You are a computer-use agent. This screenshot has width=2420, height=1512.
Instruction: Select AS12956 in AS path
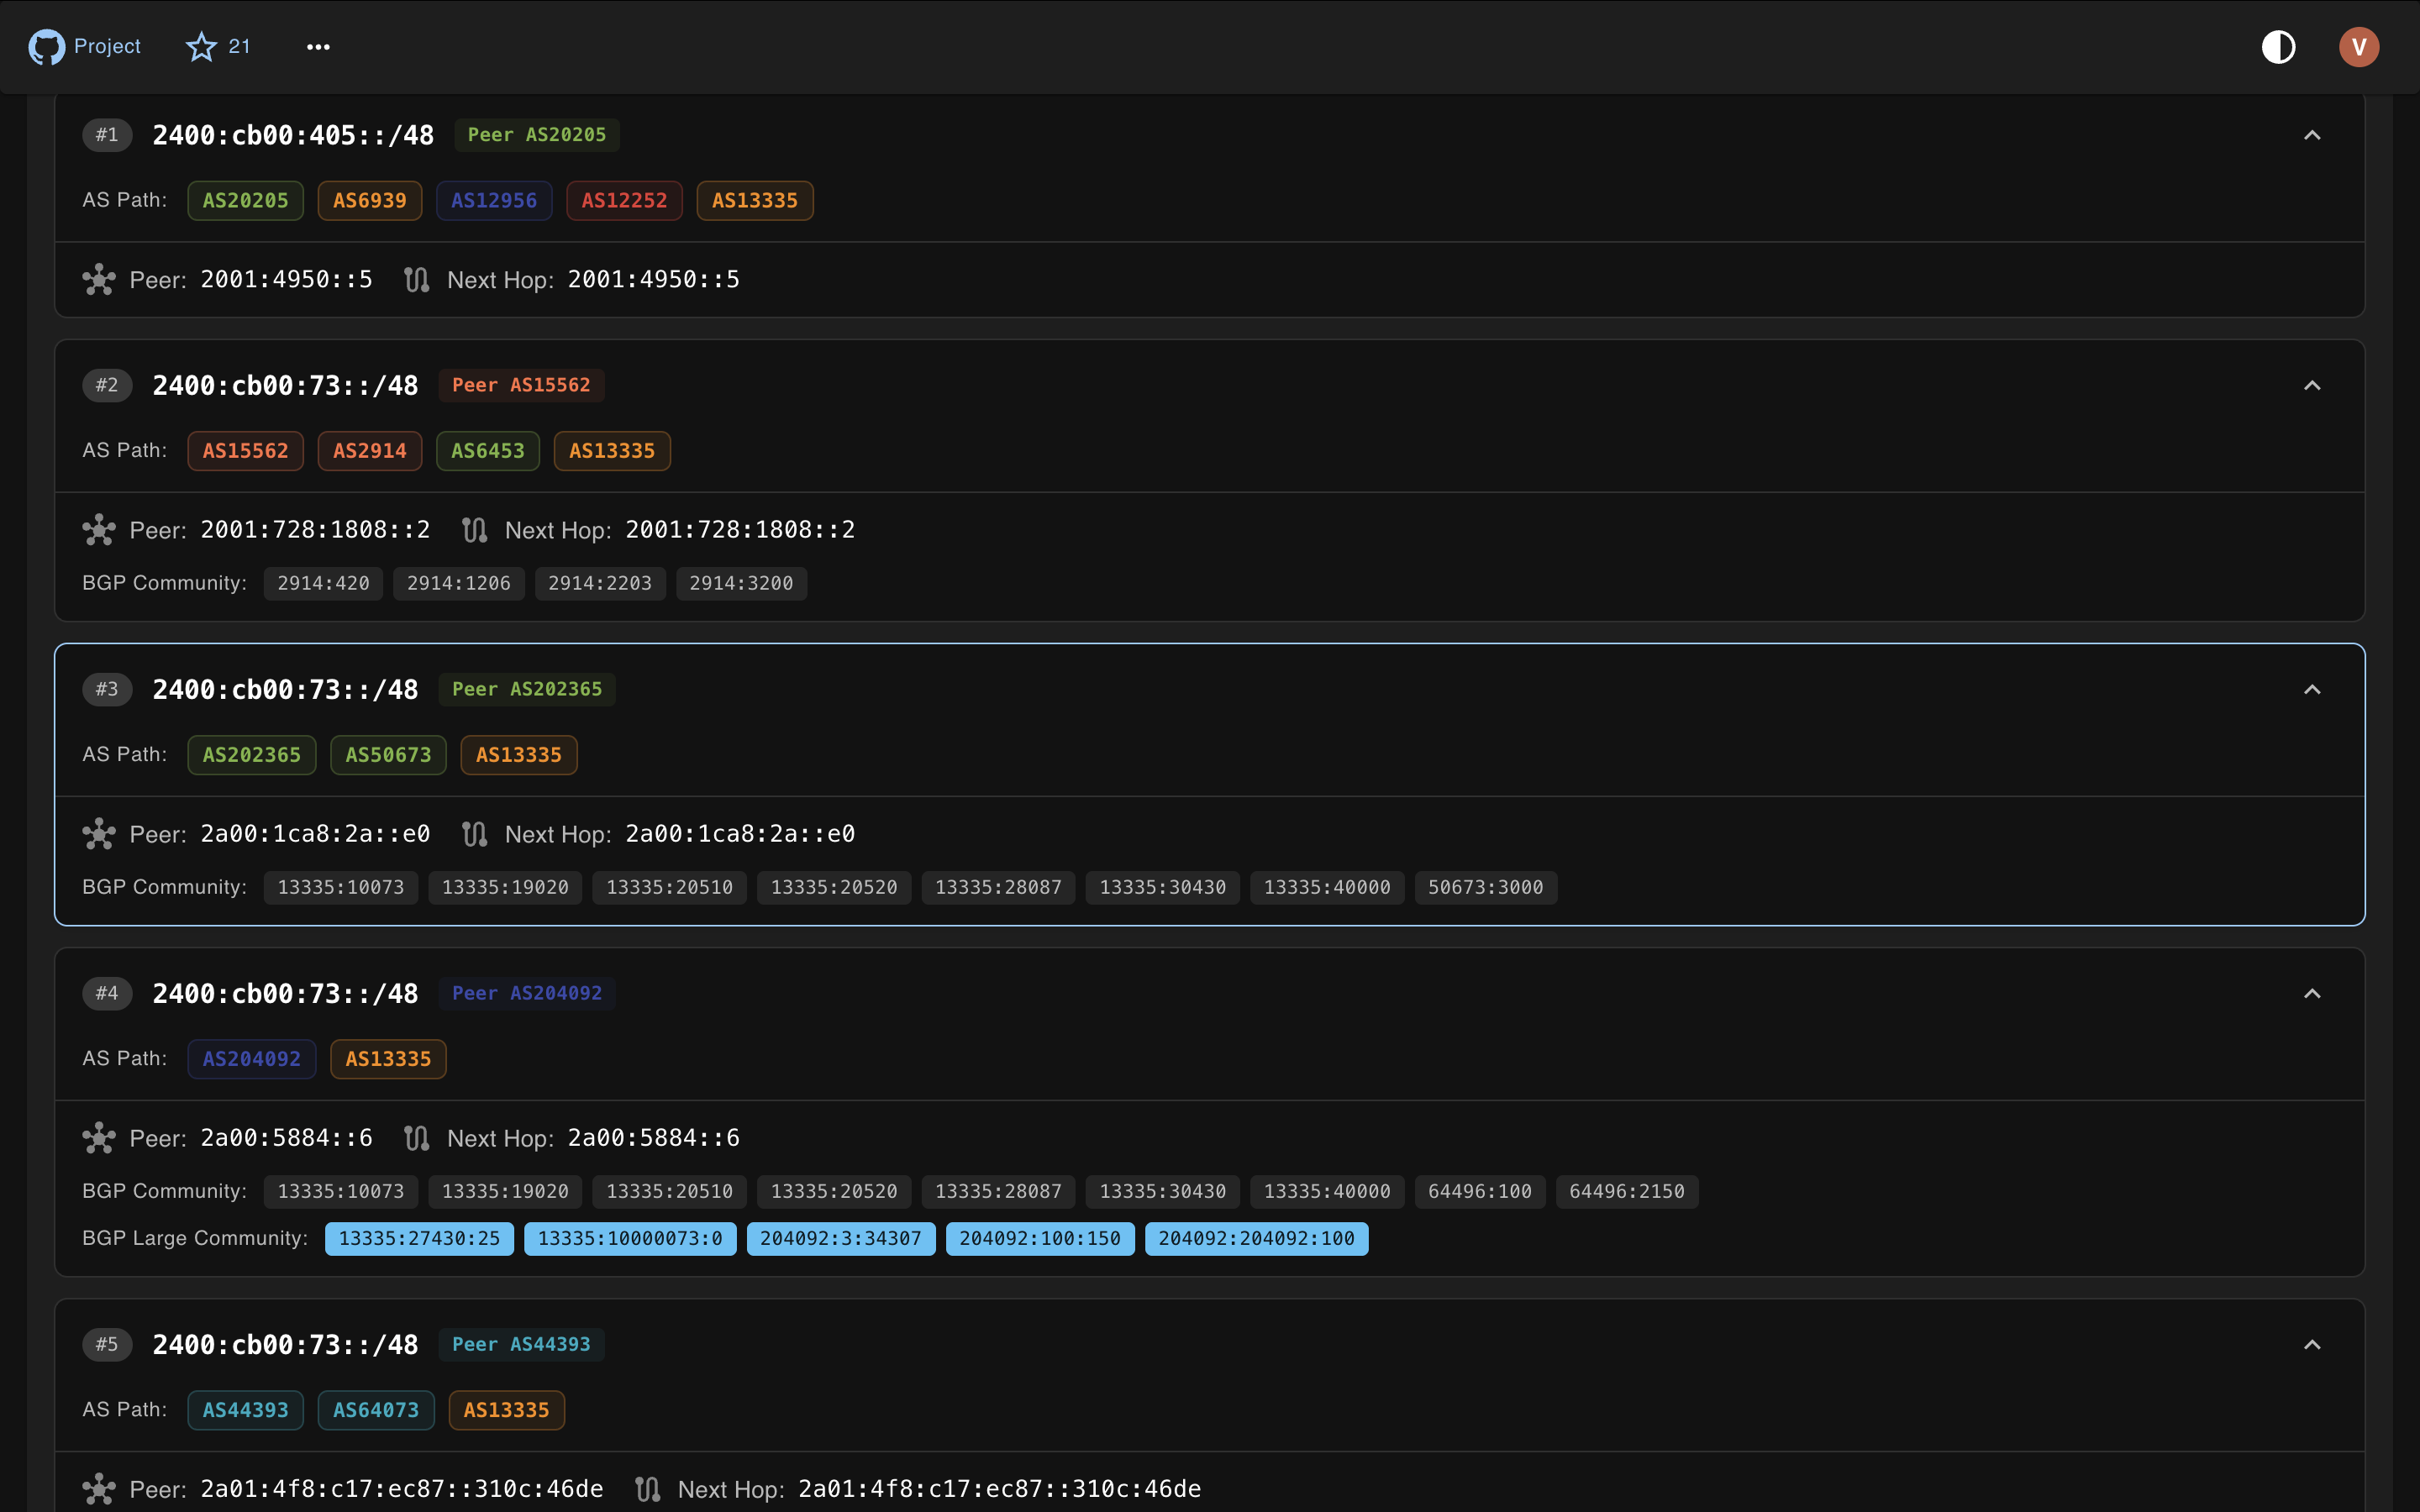(494, 200)
